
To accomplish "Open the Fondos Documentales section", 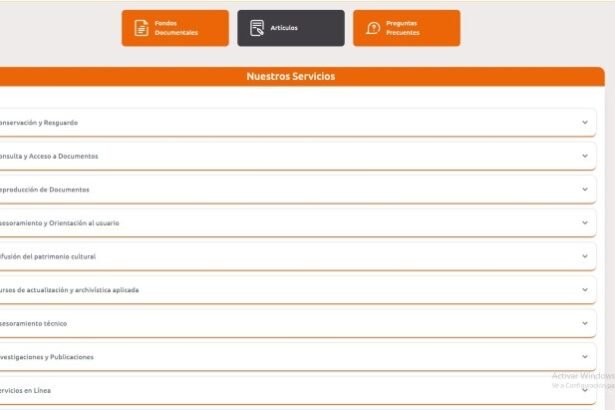I will [x=176, y=28].
